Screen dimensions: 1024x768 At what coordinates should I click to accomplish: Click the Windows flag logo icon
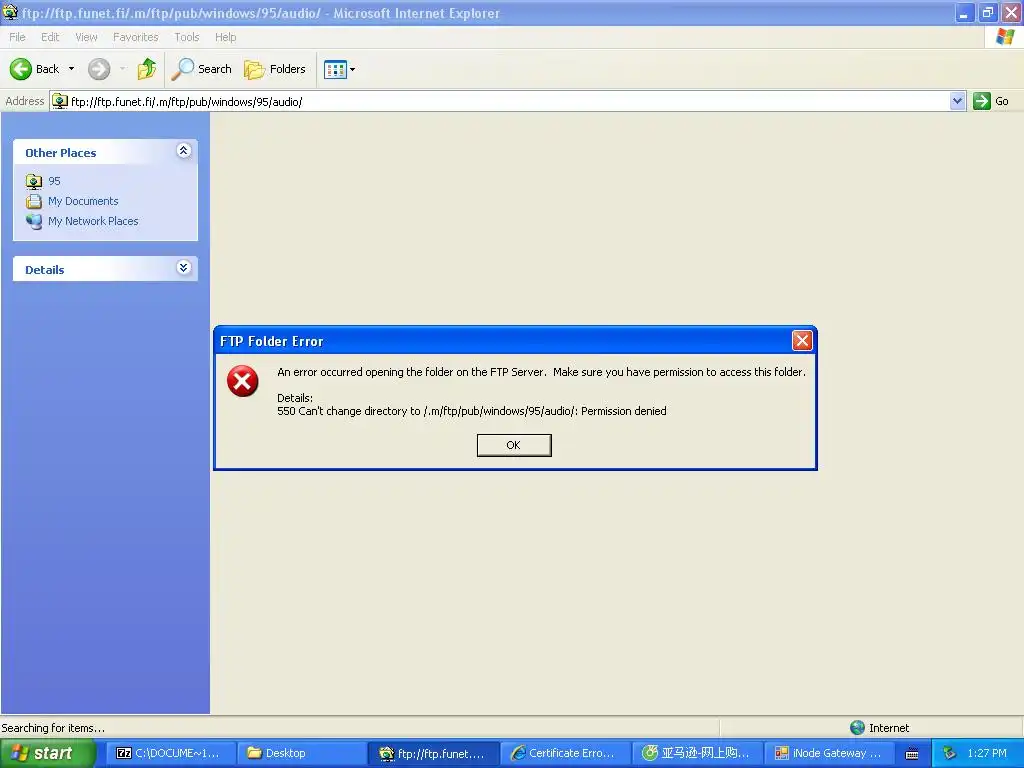coord(1004,37)
